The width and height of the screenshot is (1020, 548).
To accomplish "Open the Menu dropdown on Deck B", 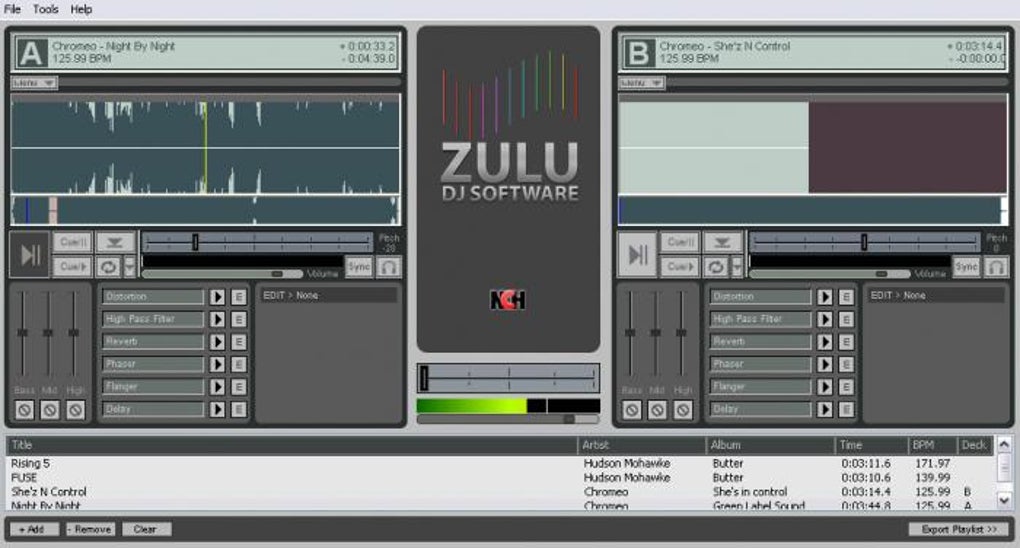I will coord(641,83).
